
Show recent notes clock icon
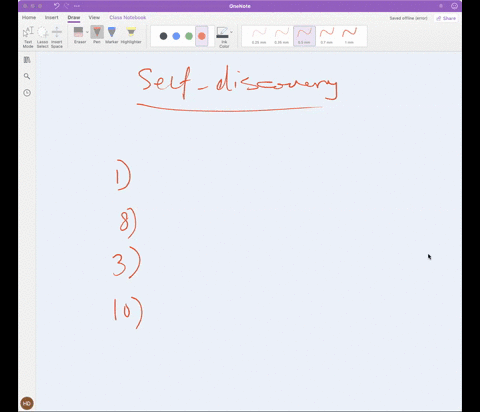27,93
